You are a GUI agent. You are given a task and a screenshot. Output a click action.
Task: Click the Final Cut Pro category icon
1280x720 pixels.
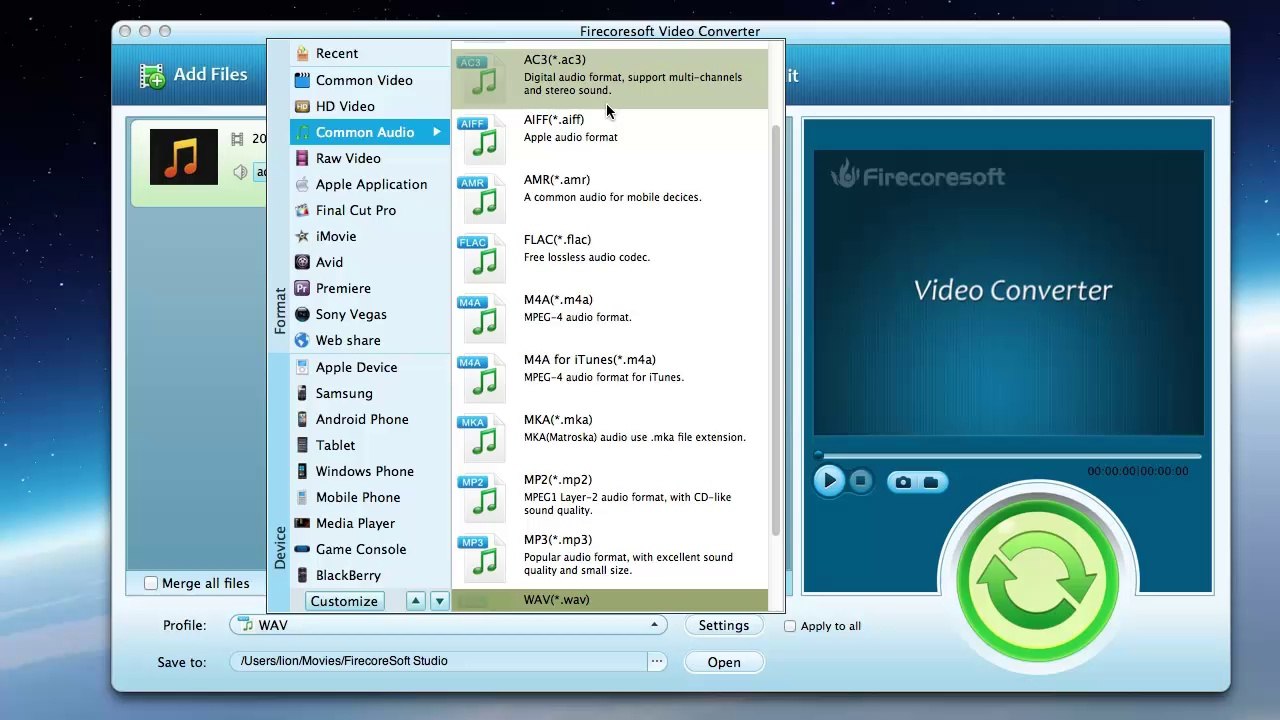point(302,210)
